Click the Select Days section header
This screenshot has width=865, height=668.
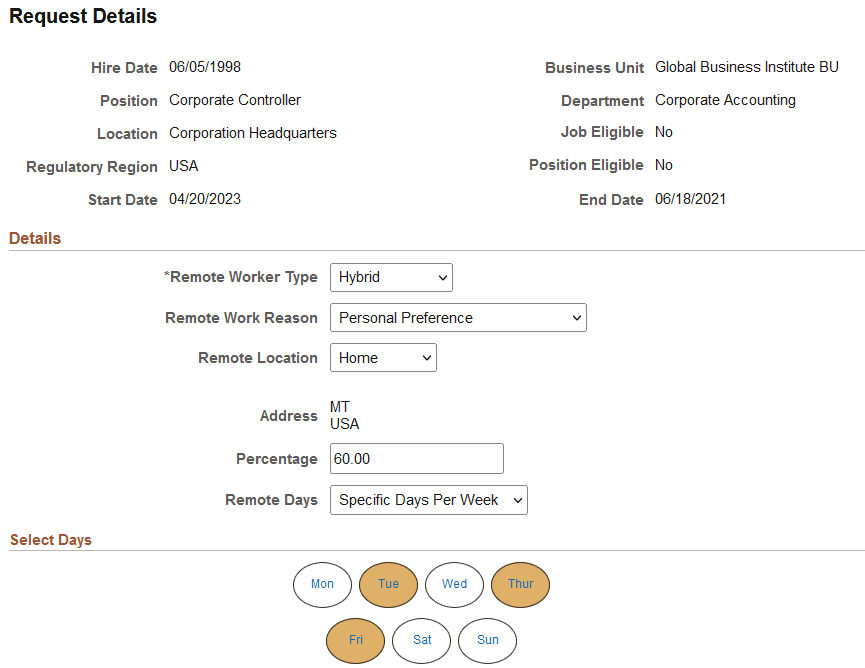pos(51,539)
